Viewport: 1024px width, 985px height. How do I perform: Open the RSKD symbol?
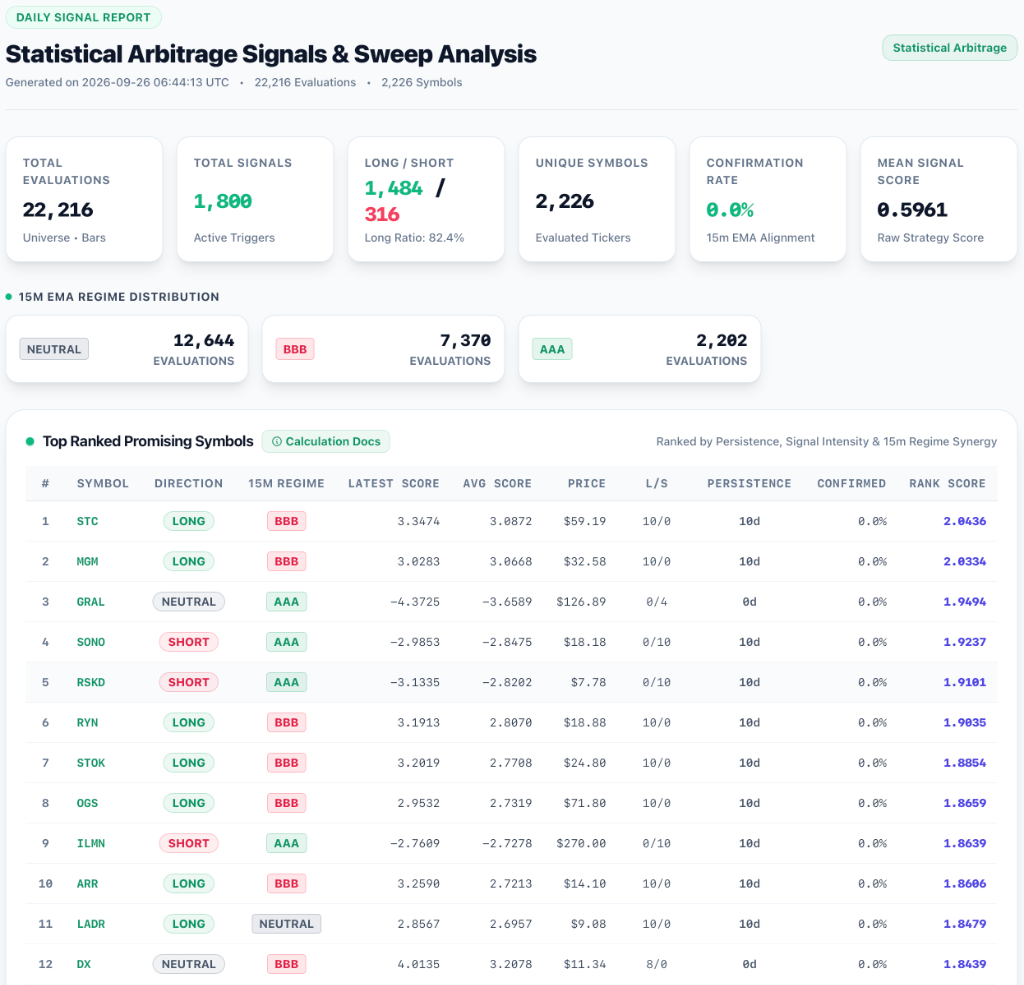click(91, 683)
